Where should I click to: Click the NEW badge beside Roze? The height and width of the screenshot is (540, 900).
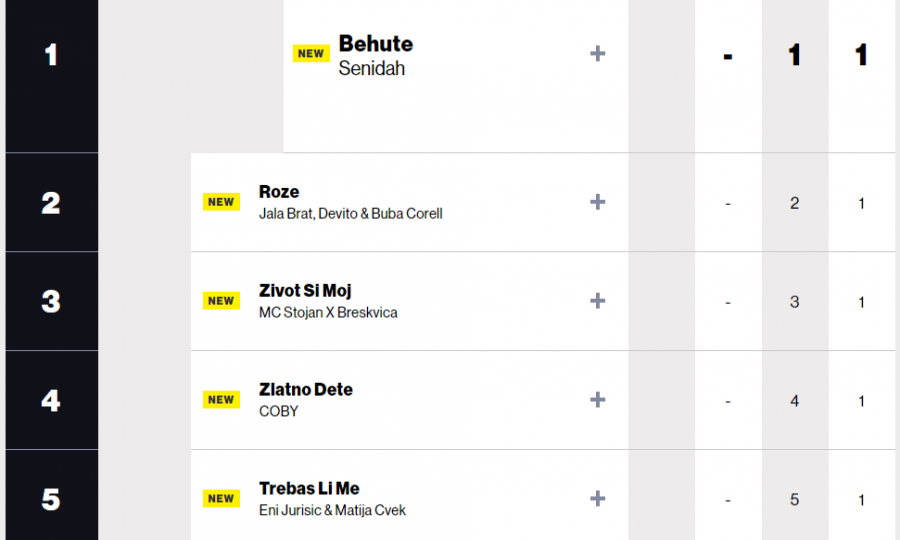pyautogui.click(x=221, y=202)
